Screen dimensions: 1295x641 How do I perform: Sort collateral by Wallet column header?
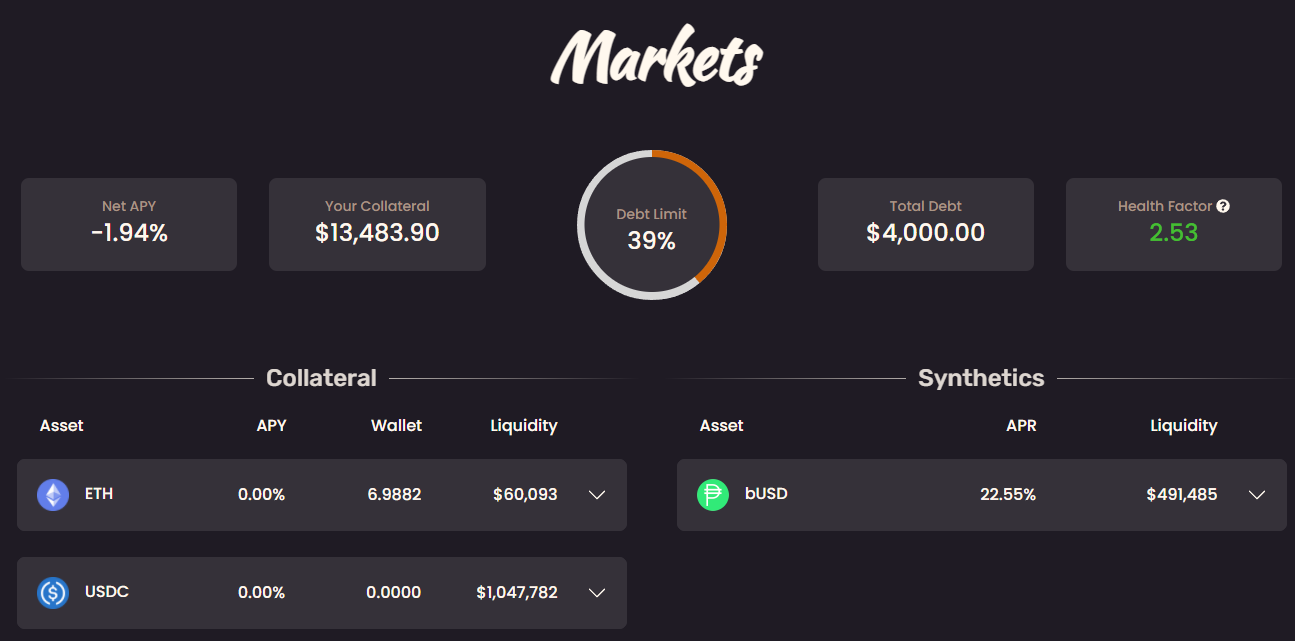[396, 425]
